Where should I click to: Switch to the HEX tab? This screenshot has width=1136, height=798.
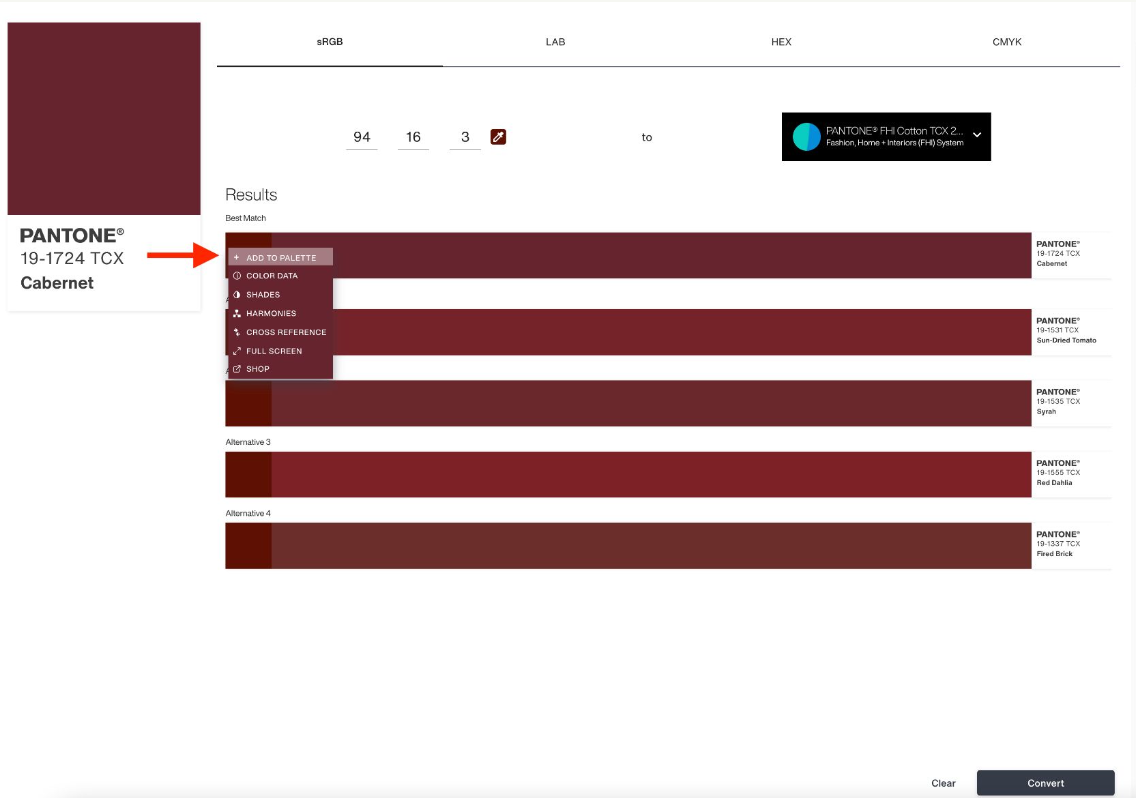click(781, 42)
